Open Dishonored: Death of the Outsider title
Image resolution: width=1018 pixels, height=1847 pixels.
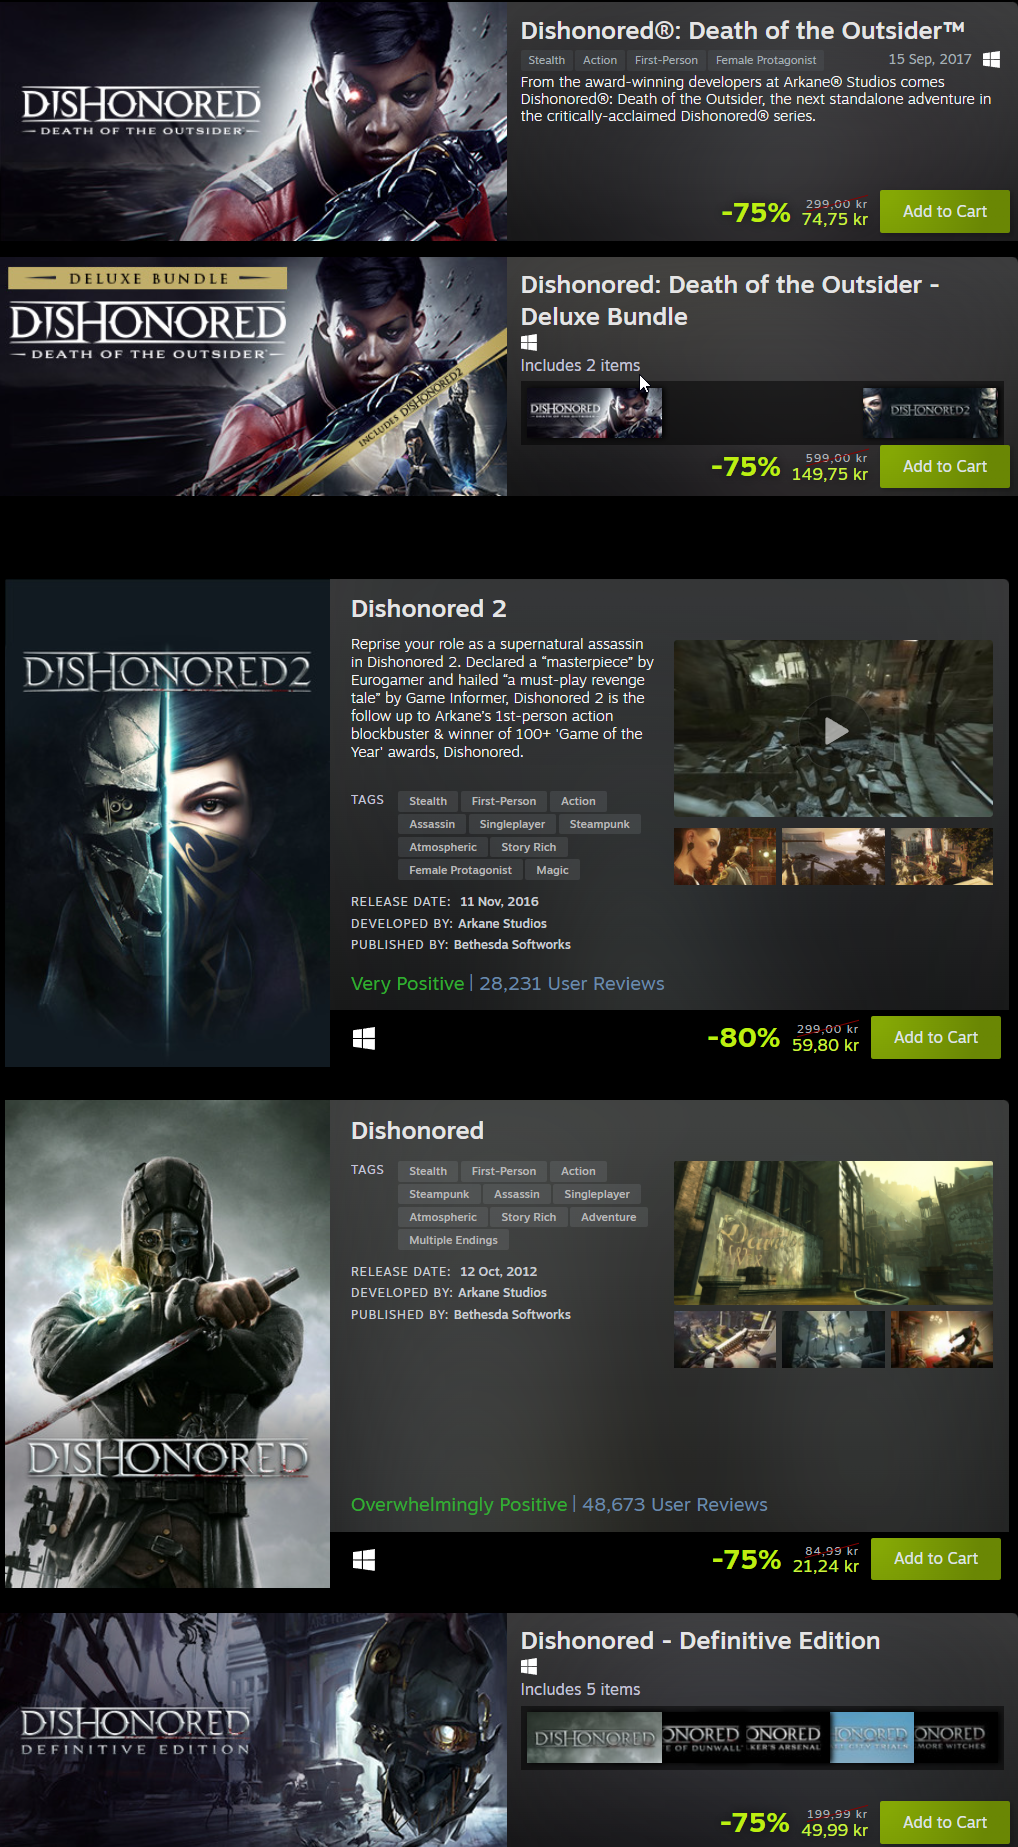coord(743,31)
